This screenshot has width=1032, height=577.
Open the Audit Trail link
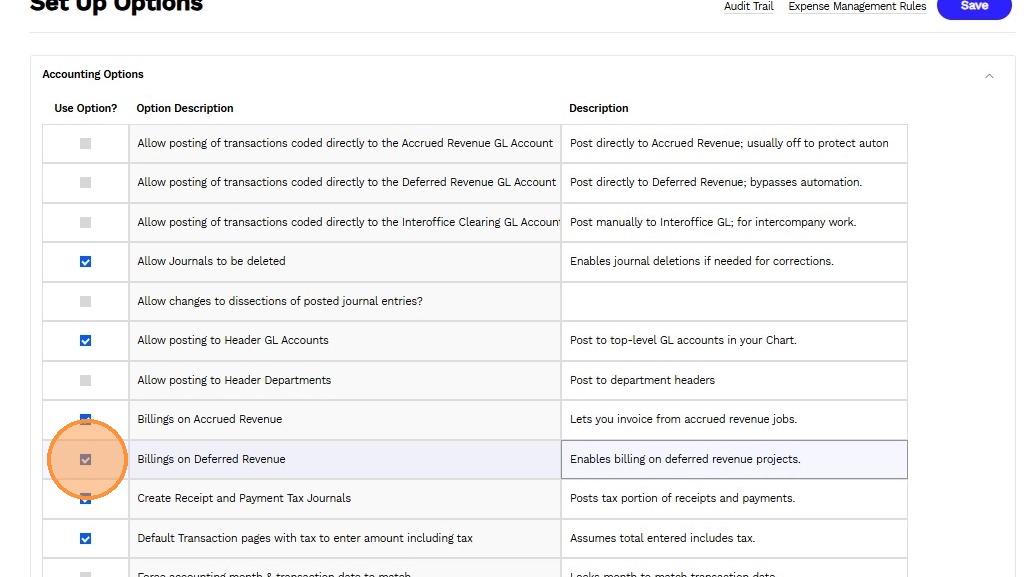click(748, 7)
